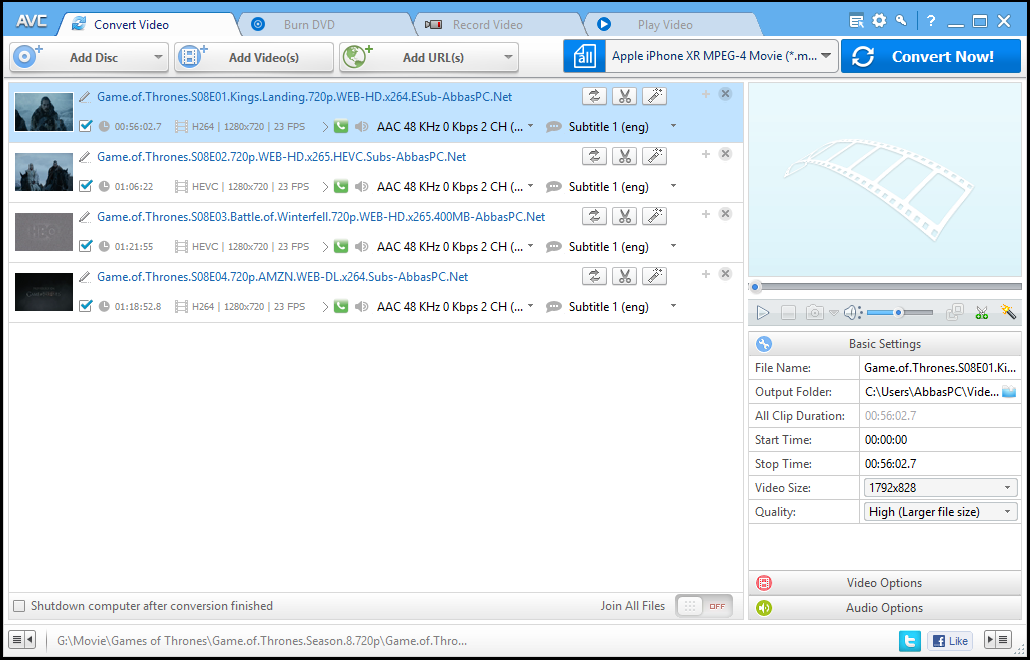1030x660 pixels.
Task: Toggle the Join All Files switch
Action: (704, 606)
